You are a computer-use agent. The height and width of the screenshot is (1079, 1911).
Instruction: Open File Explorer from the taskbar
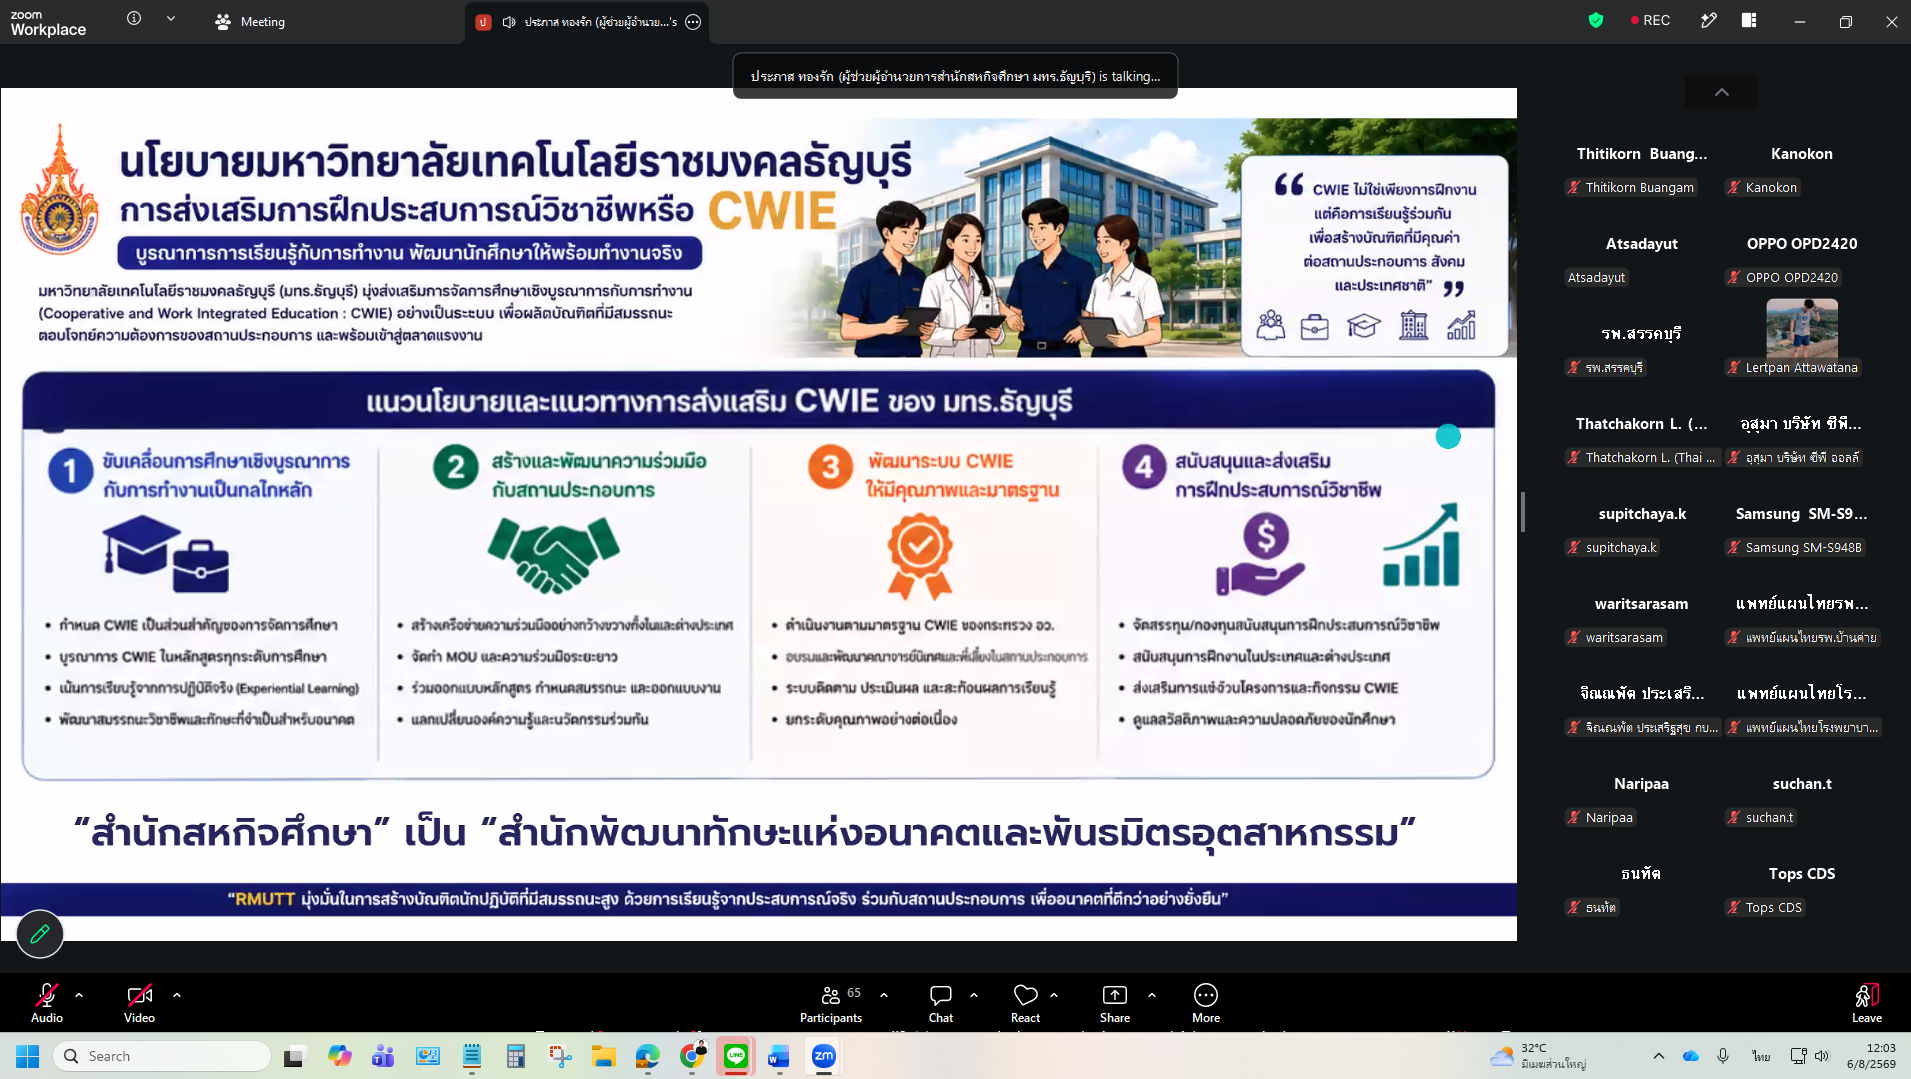[x=603, y=1056]
